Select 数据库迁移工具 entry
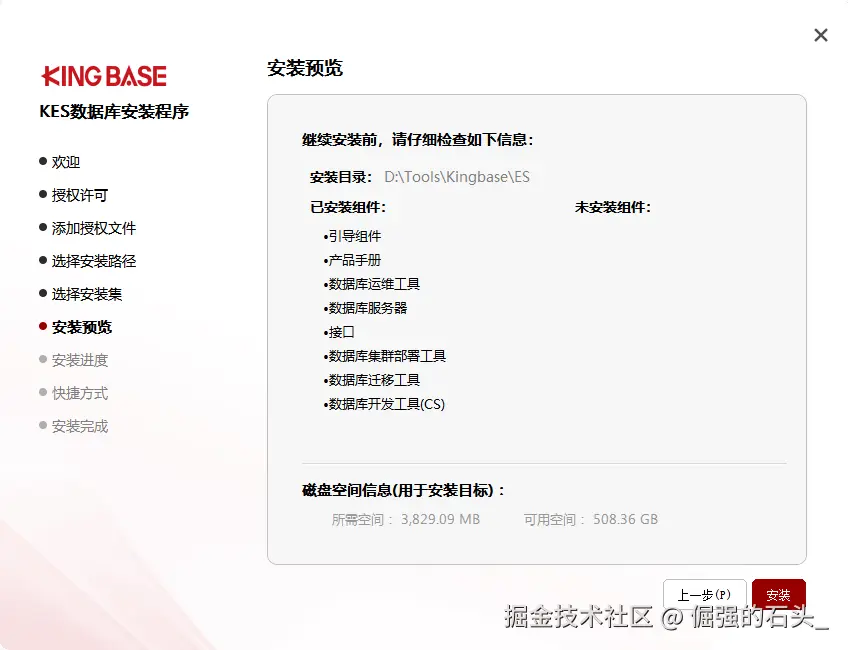 (x=372, y=380)
